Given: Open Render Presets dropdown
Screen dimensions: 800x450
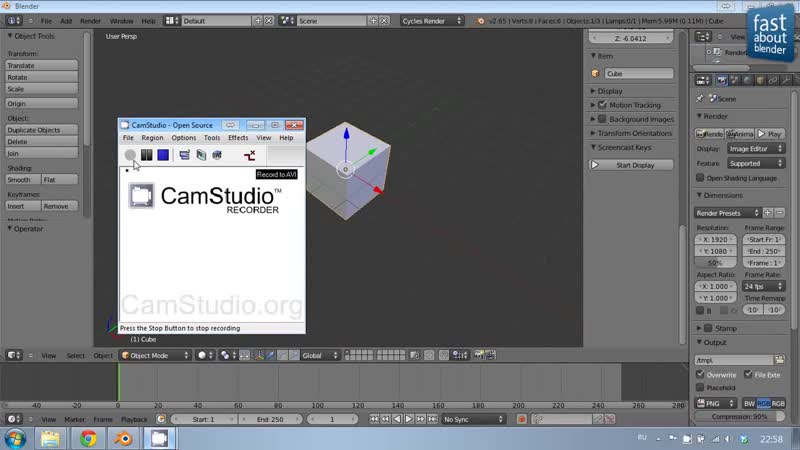Looking at the screenshot, I should tap(728, 213).
